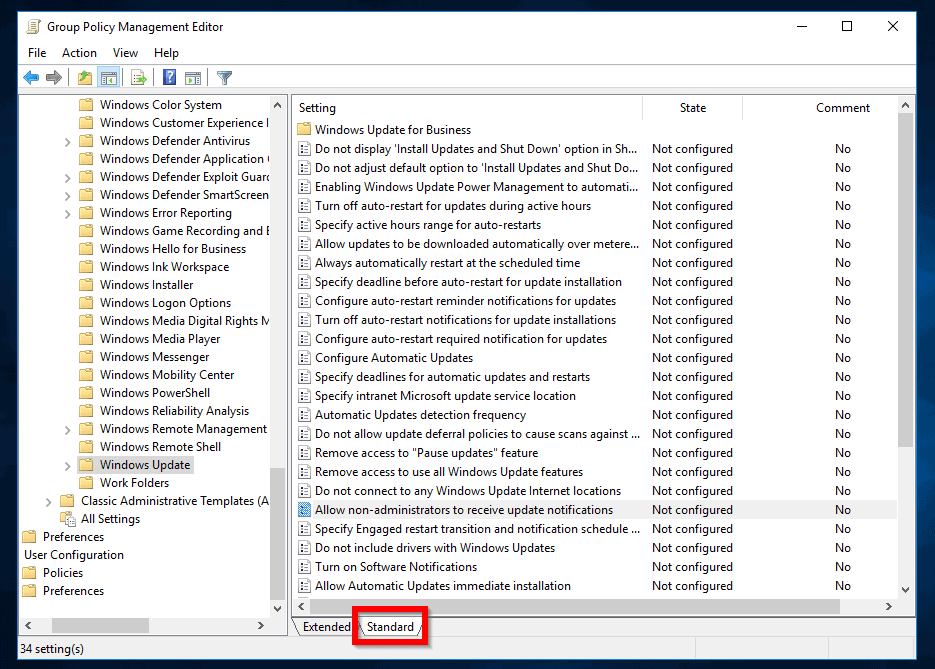Sort the list by the State column header
The width and height of the screenshot is (935, 669).
coord(692,108)
